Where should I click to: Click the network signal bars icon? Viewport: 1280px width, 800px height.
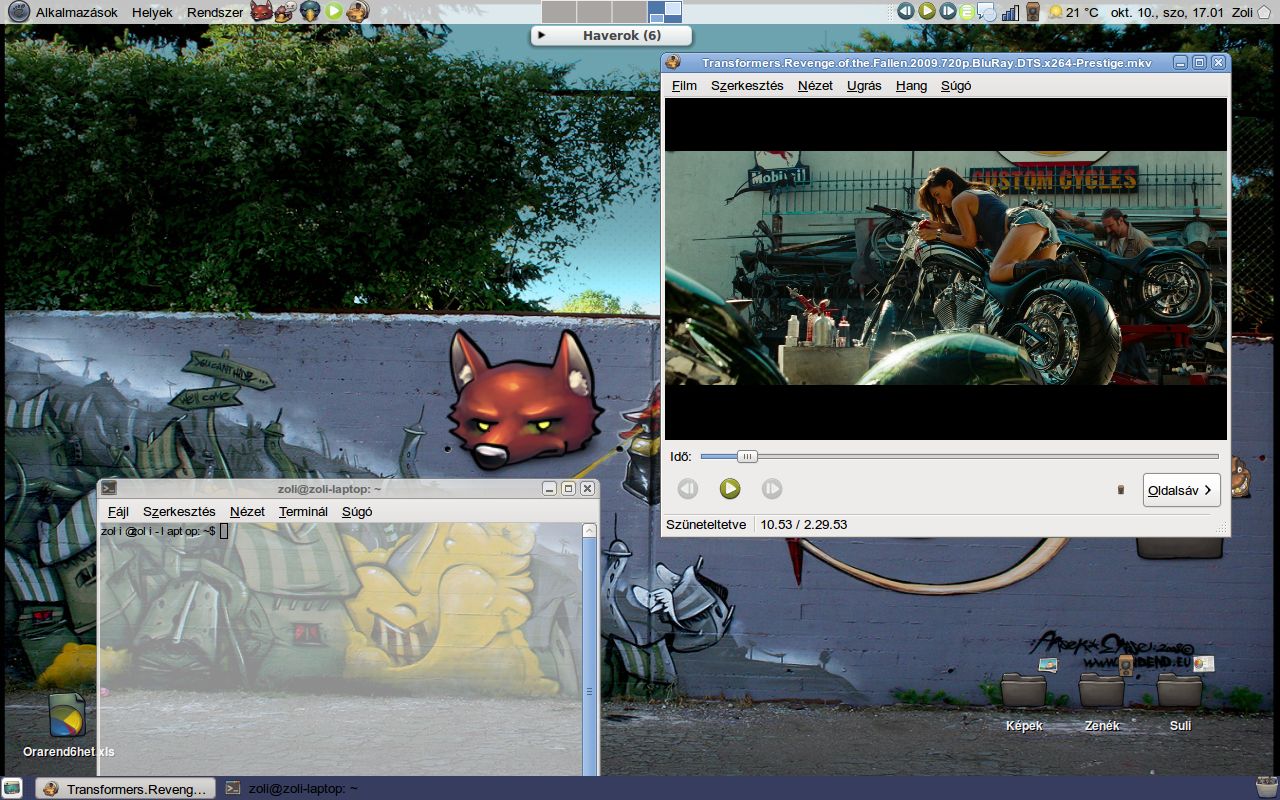(x=1010, y=12)
